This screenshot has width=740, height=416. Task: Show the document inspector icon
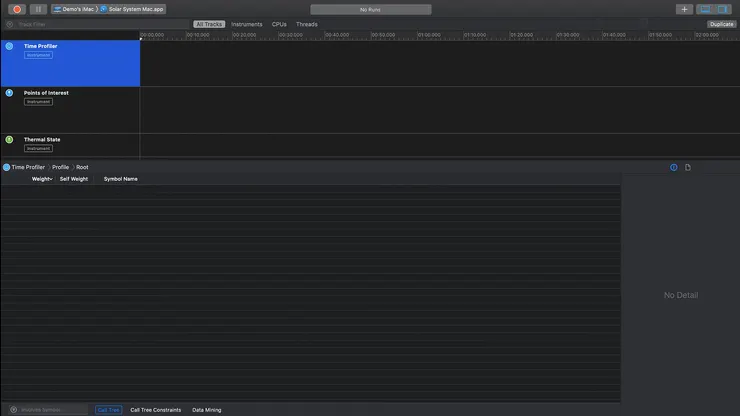click(688, 167)
